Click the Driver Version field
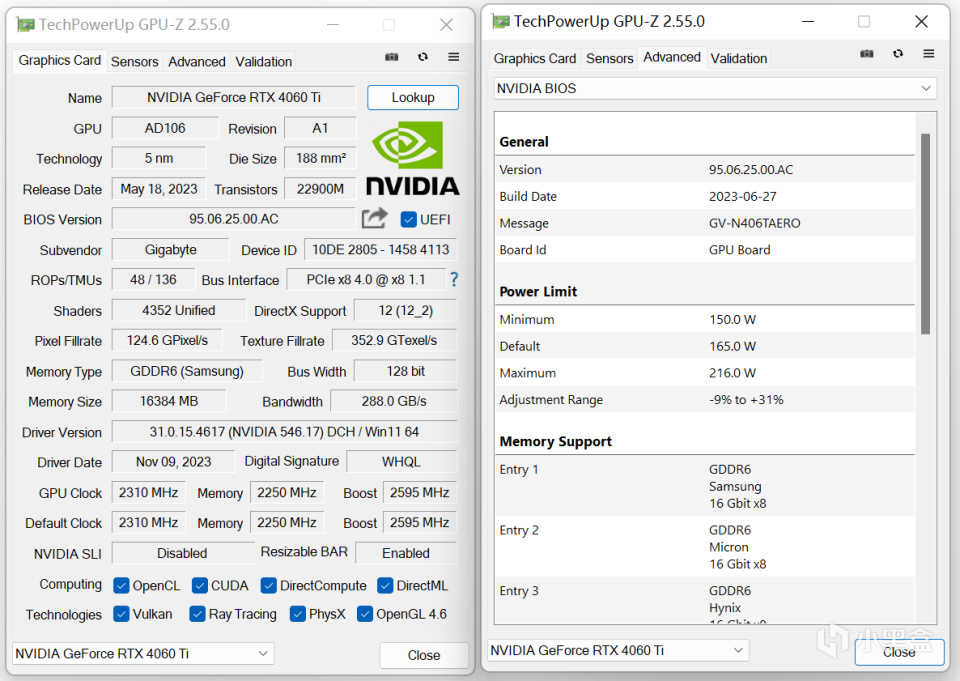This screenshot has height=681, width=960. (284, 432)
